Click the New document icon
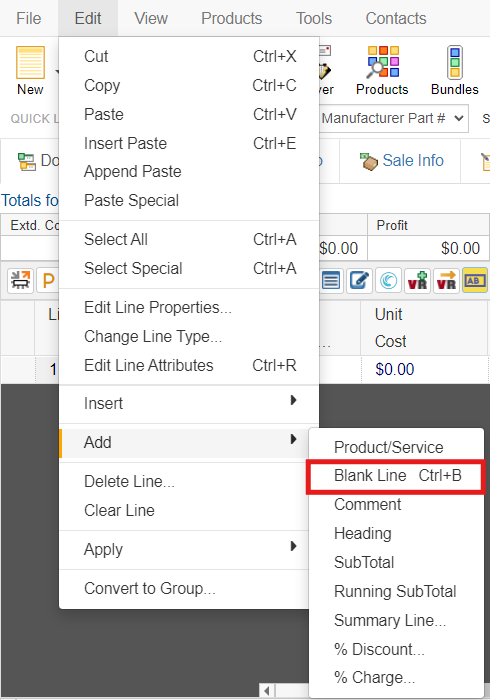Screen dimensions: 490x700 click(30, 62)
